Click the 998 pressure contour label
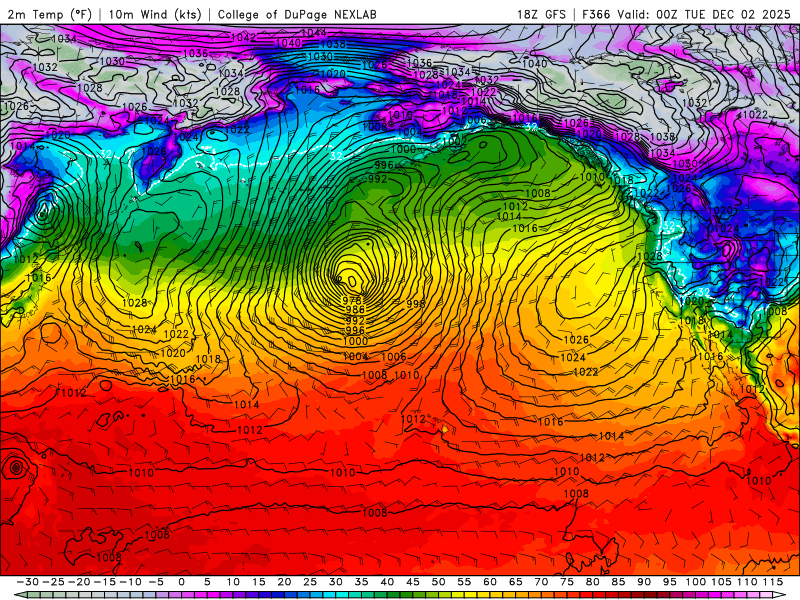Viewport: 800px width, 600px height. (x=416, y=304)
